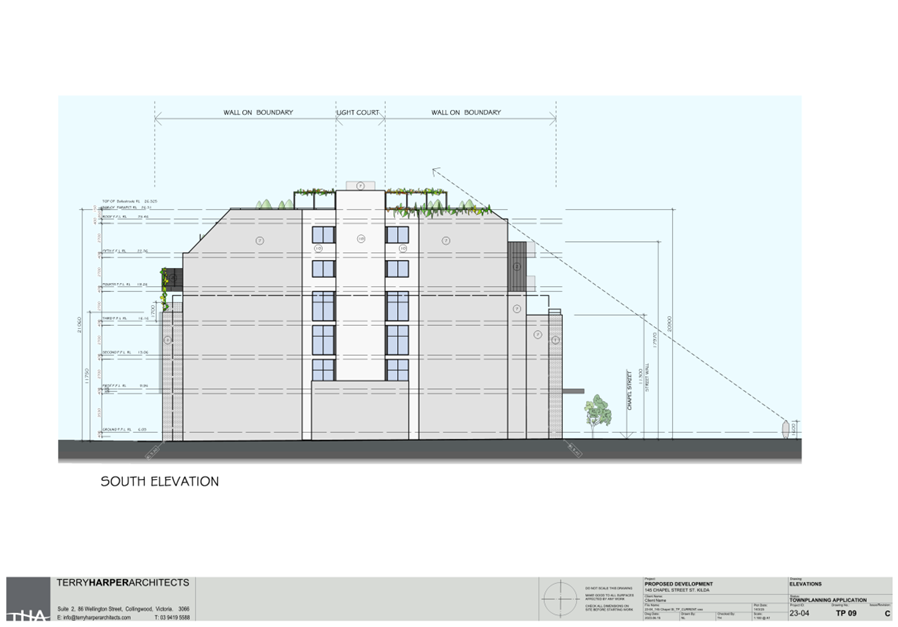Click the TERRYHARPERARCHITECTS firm name

tap(124, 583)
